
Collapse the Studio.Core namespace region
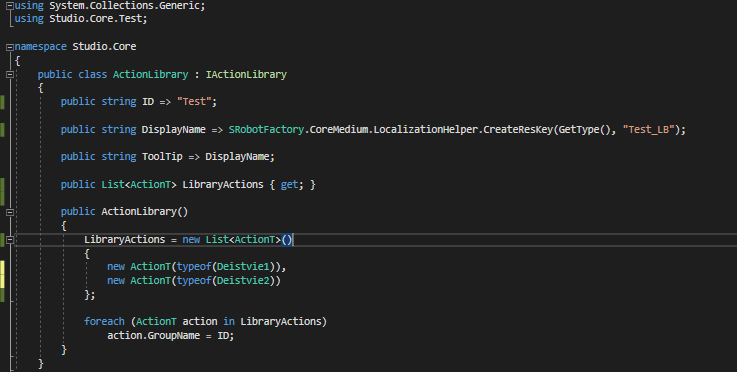9,47
